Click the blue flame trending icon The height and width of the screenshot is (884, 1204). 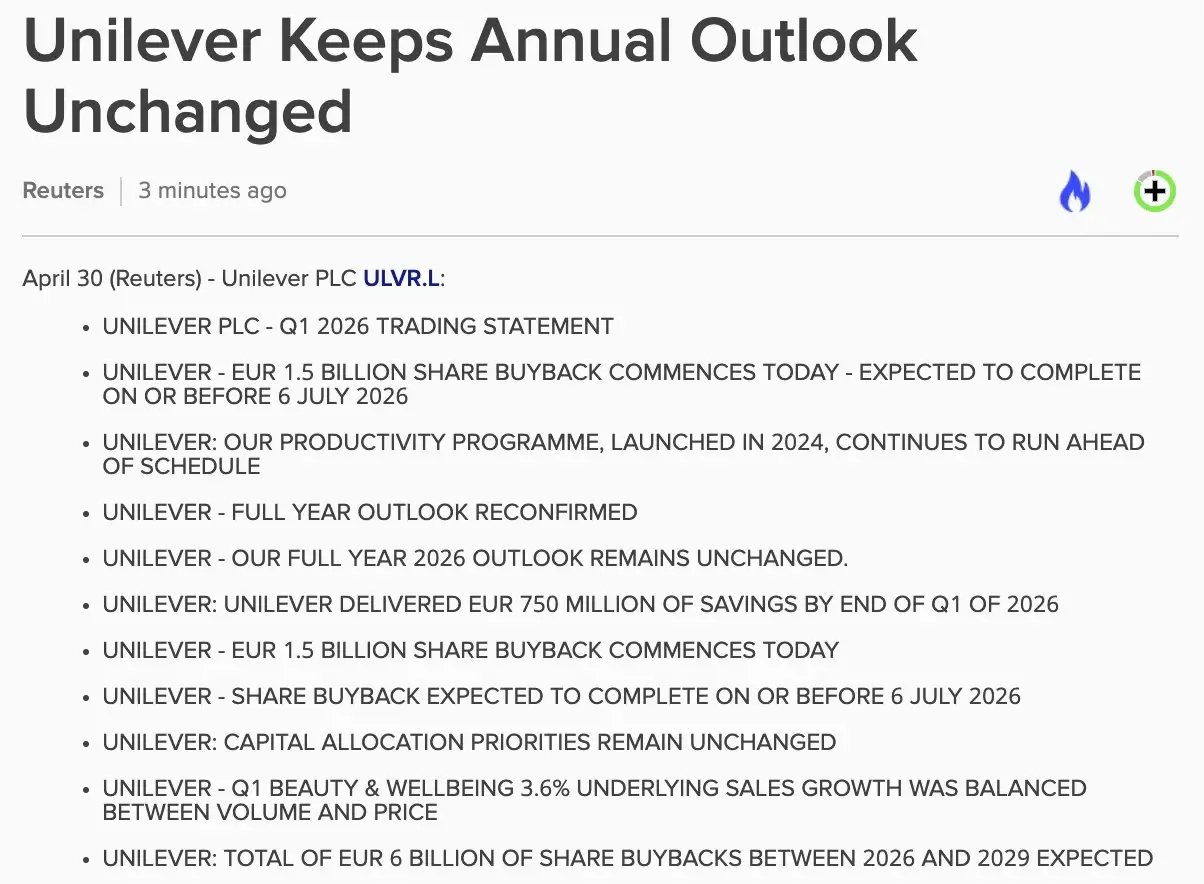pyautogui.click(x=1075, y=191)
